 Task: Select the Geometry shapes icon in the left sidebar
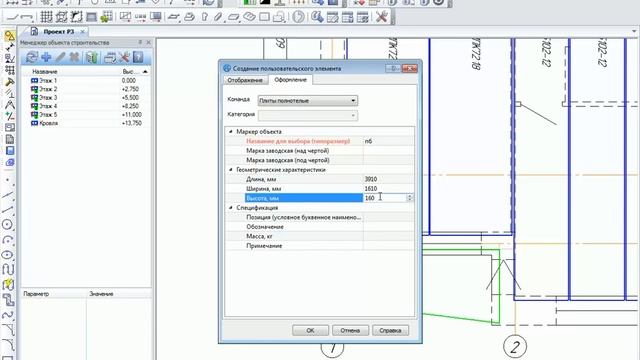pyautogui.click(x=9, y=36)
